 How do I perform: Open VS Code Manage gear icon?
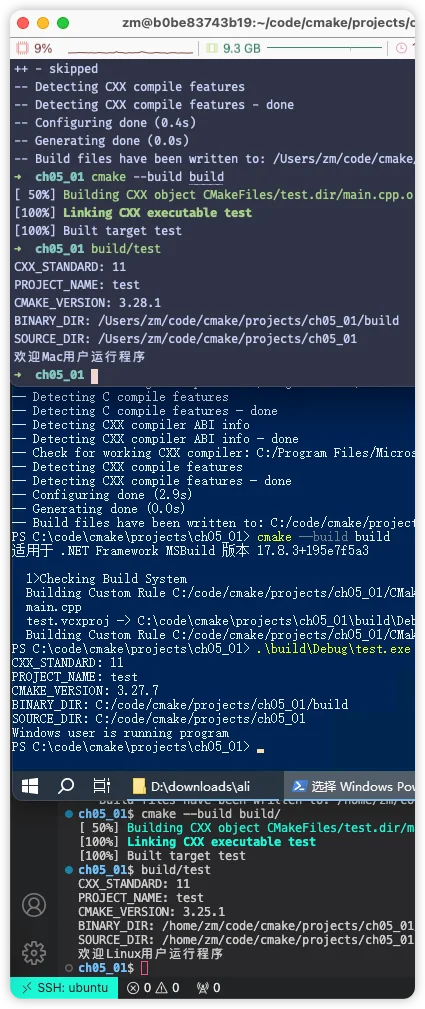(33, 952)
